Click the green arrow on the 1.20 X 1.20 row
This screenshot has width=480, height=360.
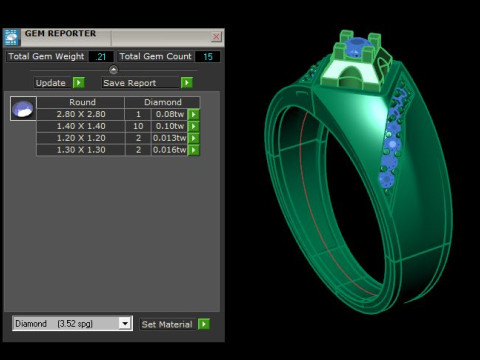[x=194, y=138]
